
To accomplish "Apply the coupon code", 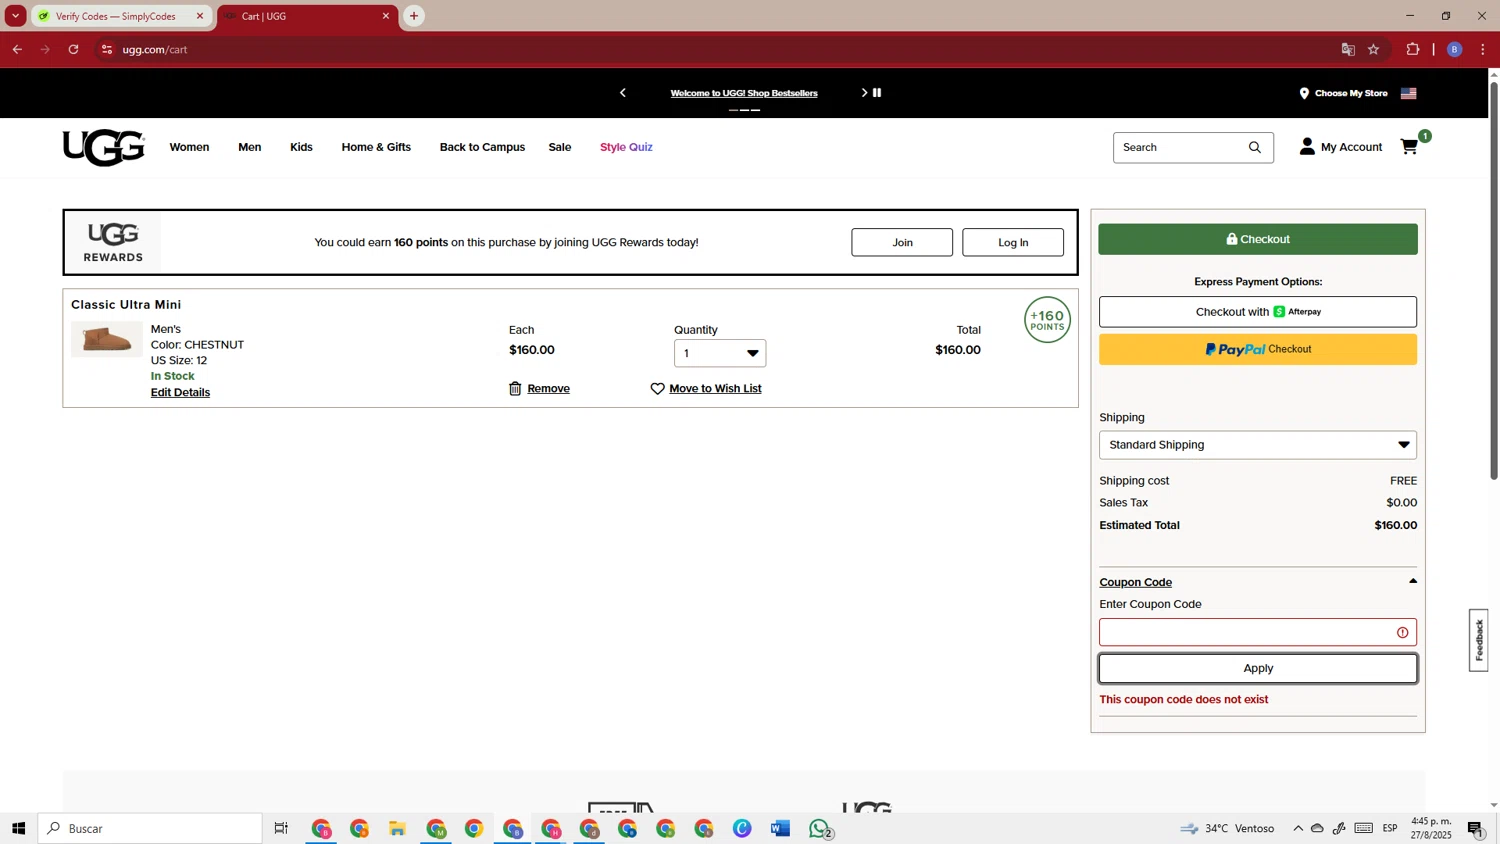I will pos(1258,668).
